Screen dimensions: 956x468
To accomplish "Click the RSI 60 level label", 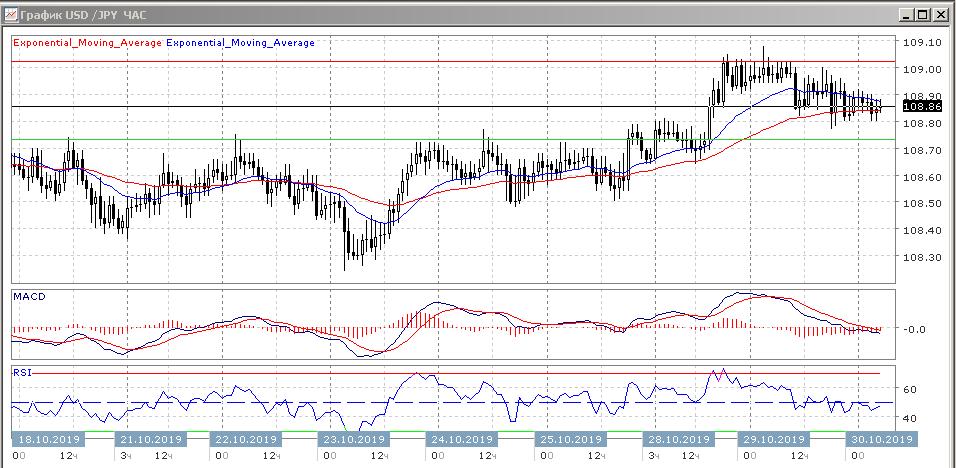I will click(911, 389).
